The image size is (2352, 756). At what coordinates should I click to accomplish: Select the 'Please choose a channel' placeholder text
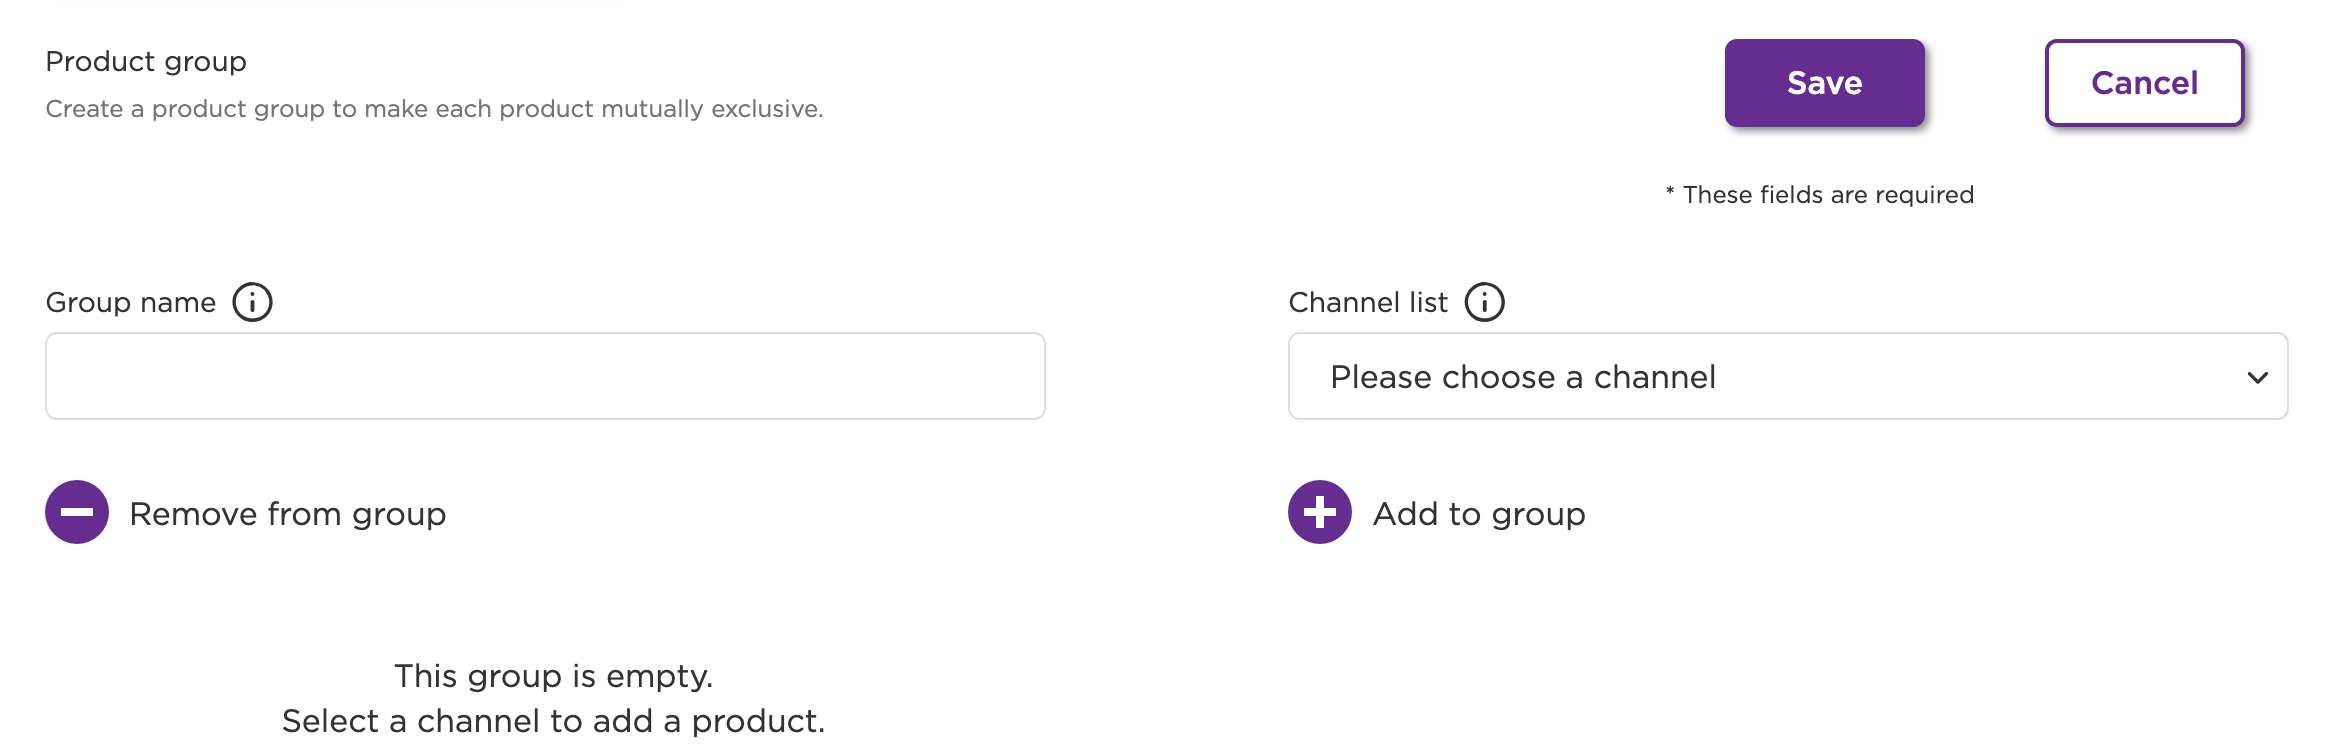coord(1523,377)
